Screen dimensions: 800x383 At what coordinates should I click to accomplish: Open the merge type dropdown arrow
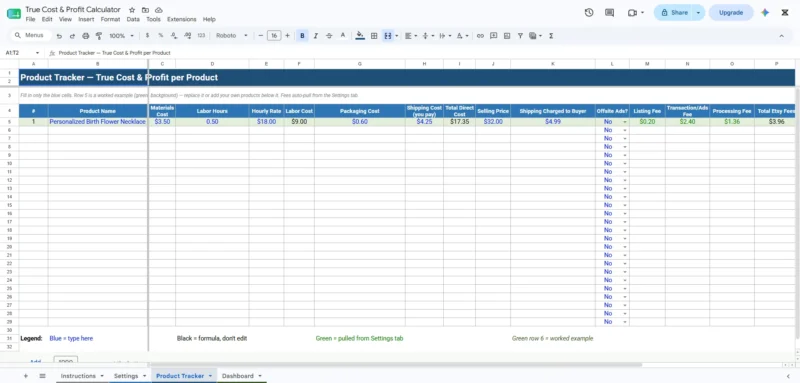click(x=396, y=36)
